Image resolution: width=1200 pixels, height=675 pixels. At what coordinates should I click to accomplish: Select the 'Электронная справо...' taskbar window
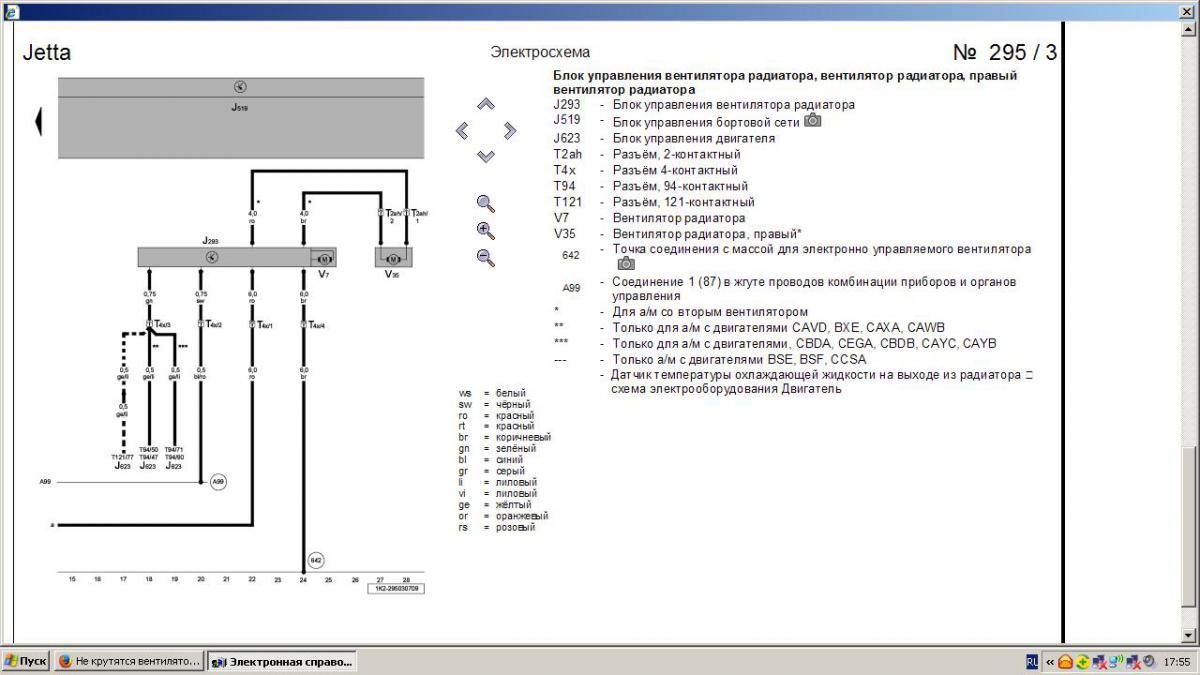tap(283, 661)
